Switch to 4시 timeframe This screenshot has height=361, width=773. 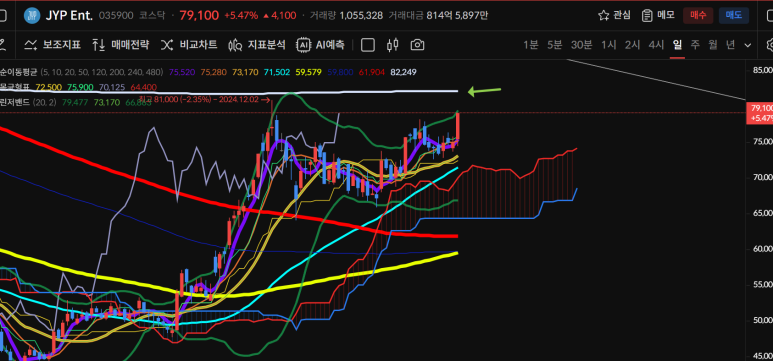656,45
